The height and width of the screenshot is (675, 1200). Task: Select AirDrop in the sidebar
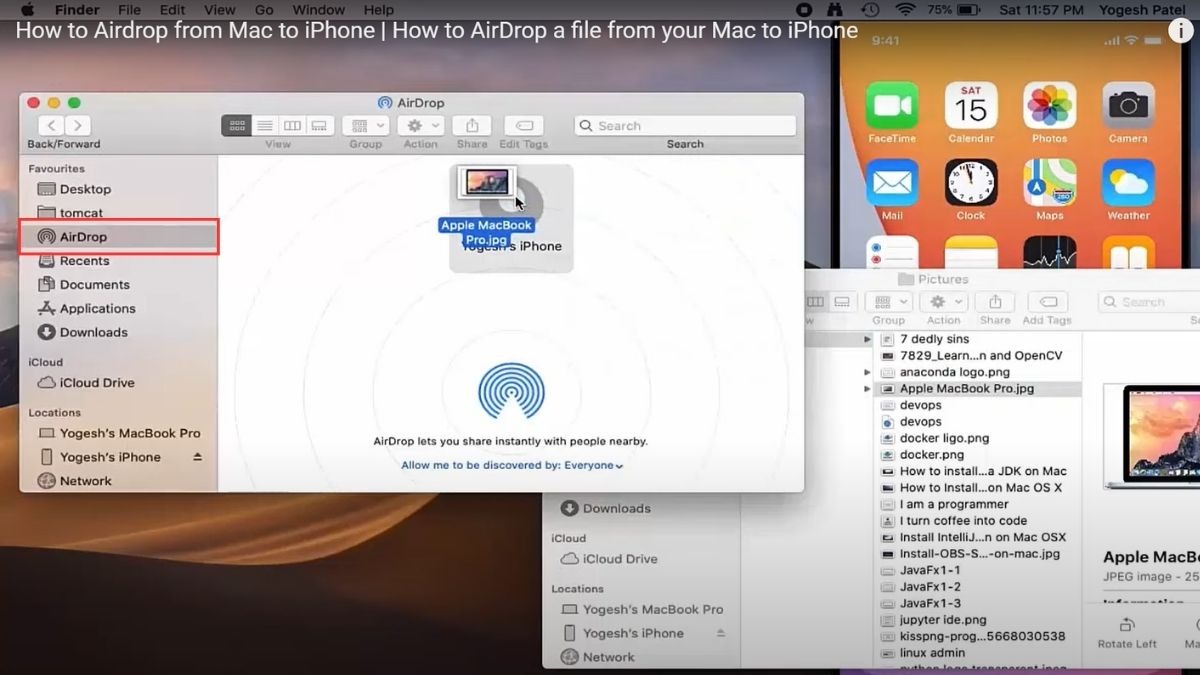click(x=118, y=237)
